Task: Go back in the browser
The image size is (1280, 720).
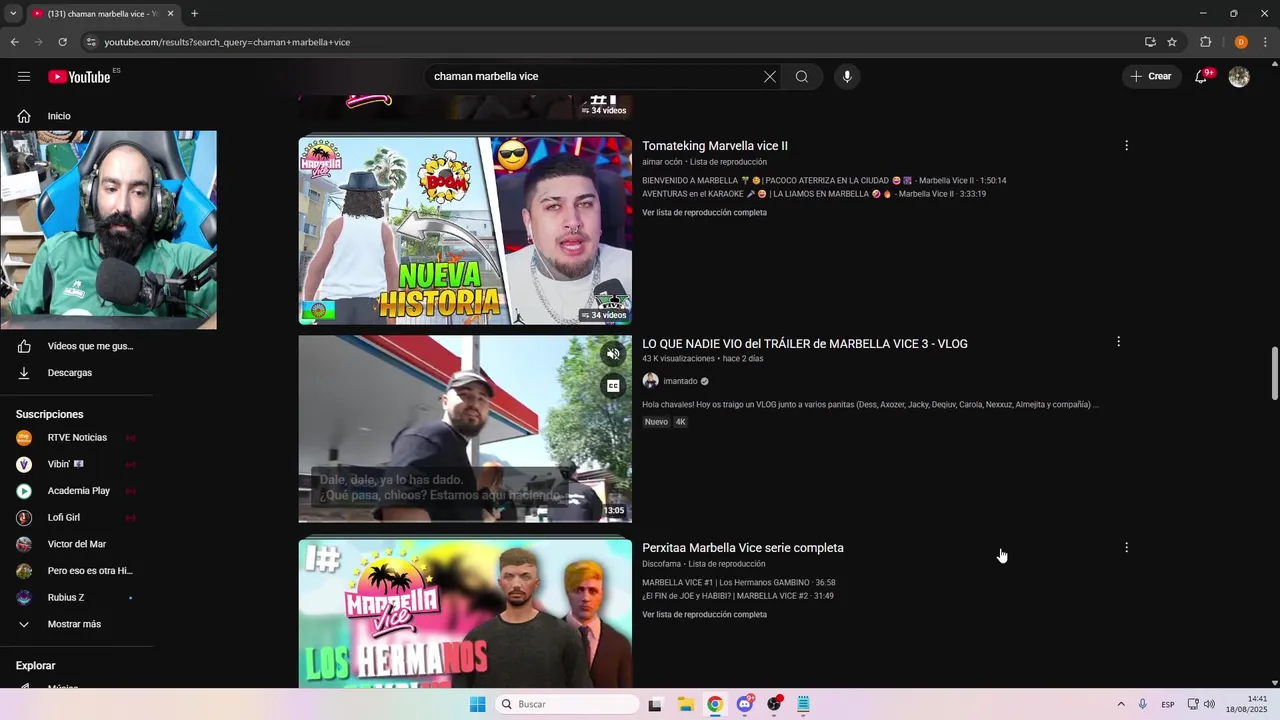Action: (x=14, y=42)
